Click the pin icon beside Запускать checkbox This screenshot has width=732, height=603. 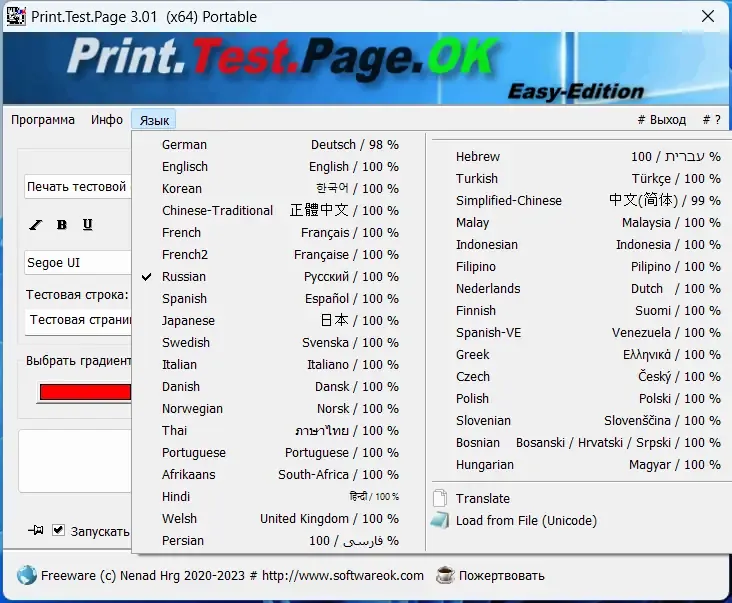(x=35, y=530)
